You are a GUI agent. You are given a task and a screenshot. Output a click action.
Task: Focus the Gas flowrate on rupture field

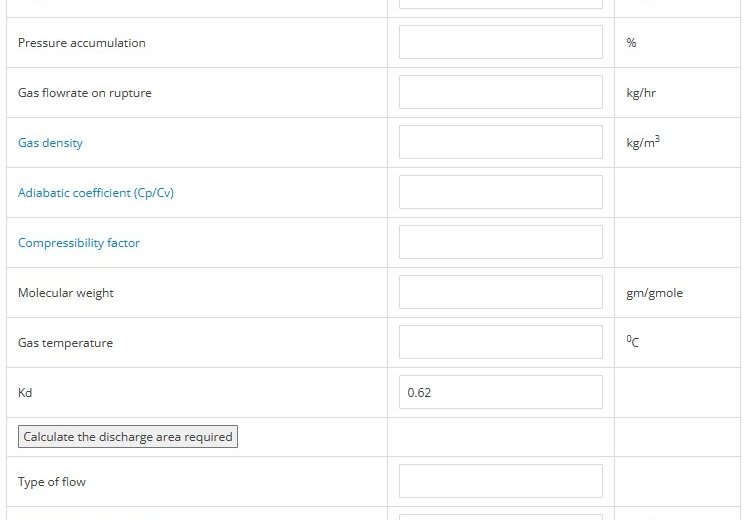(501, 92)
